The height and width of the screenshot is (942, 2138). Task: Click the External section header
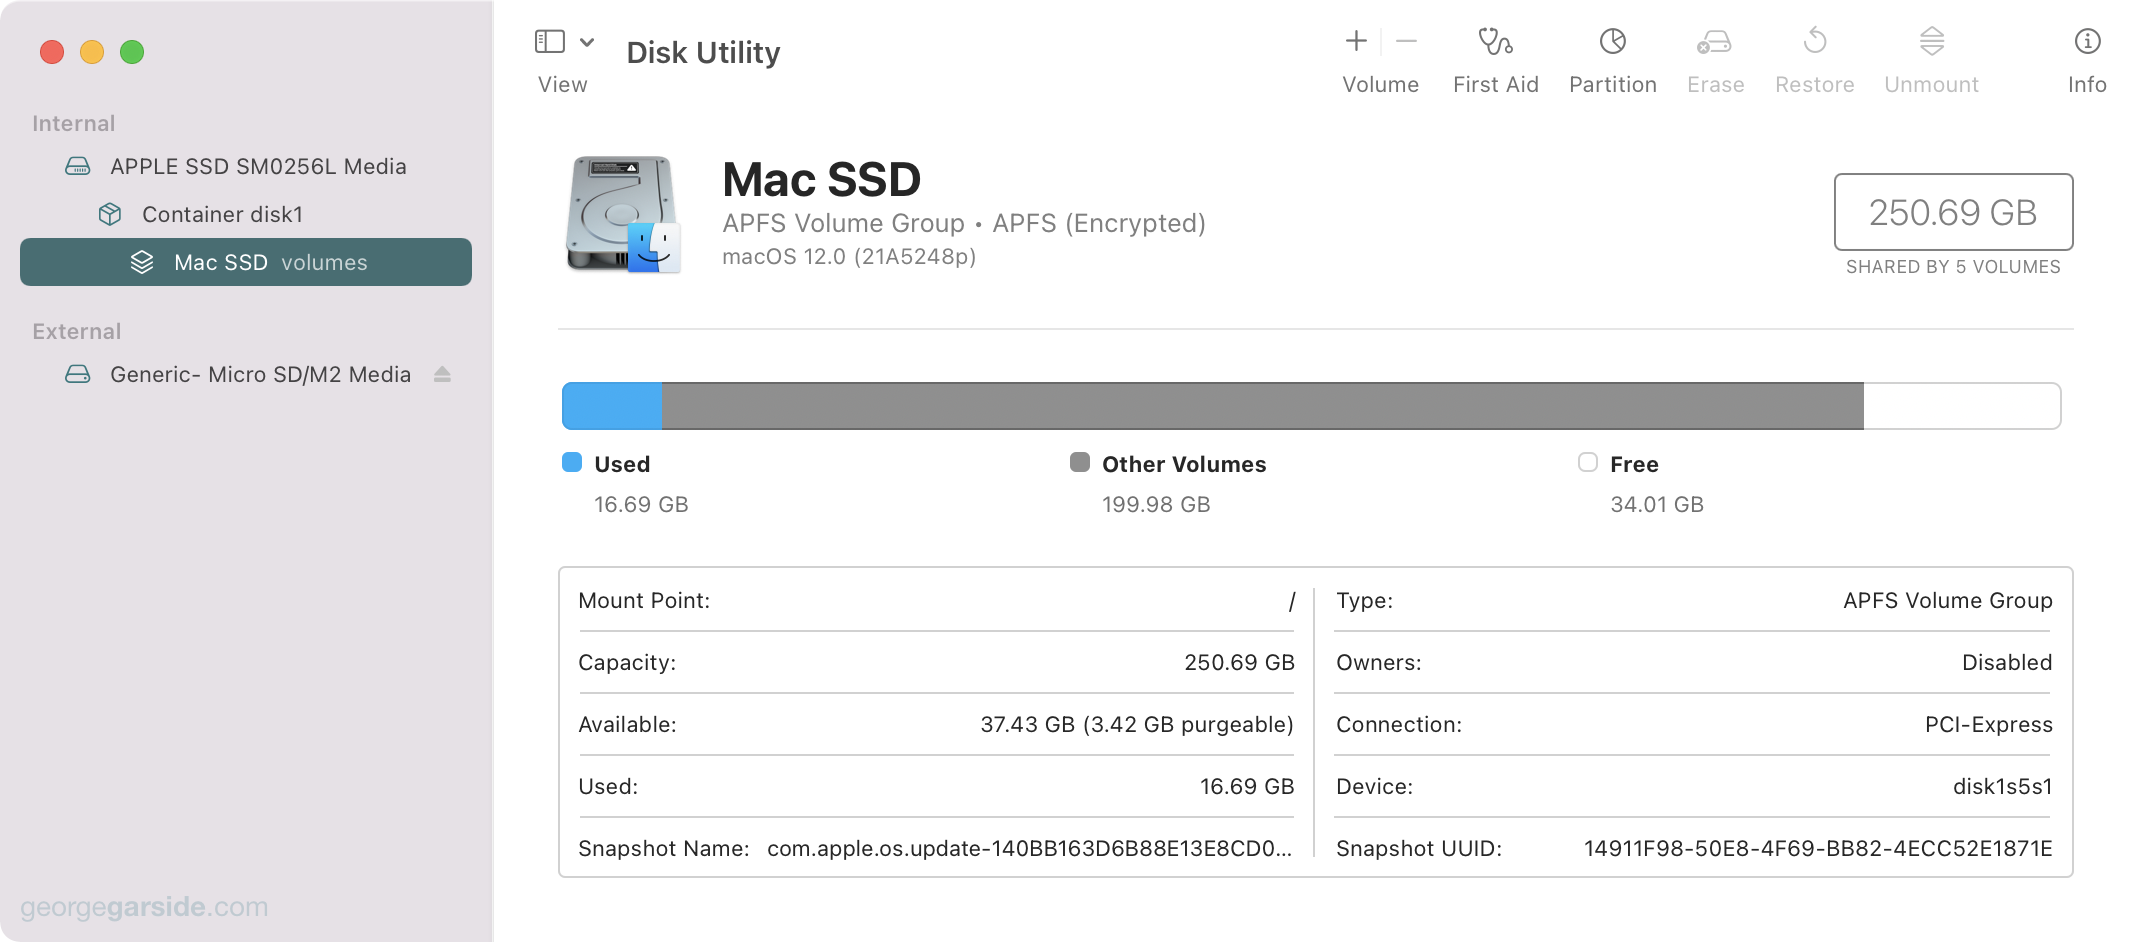76,331
